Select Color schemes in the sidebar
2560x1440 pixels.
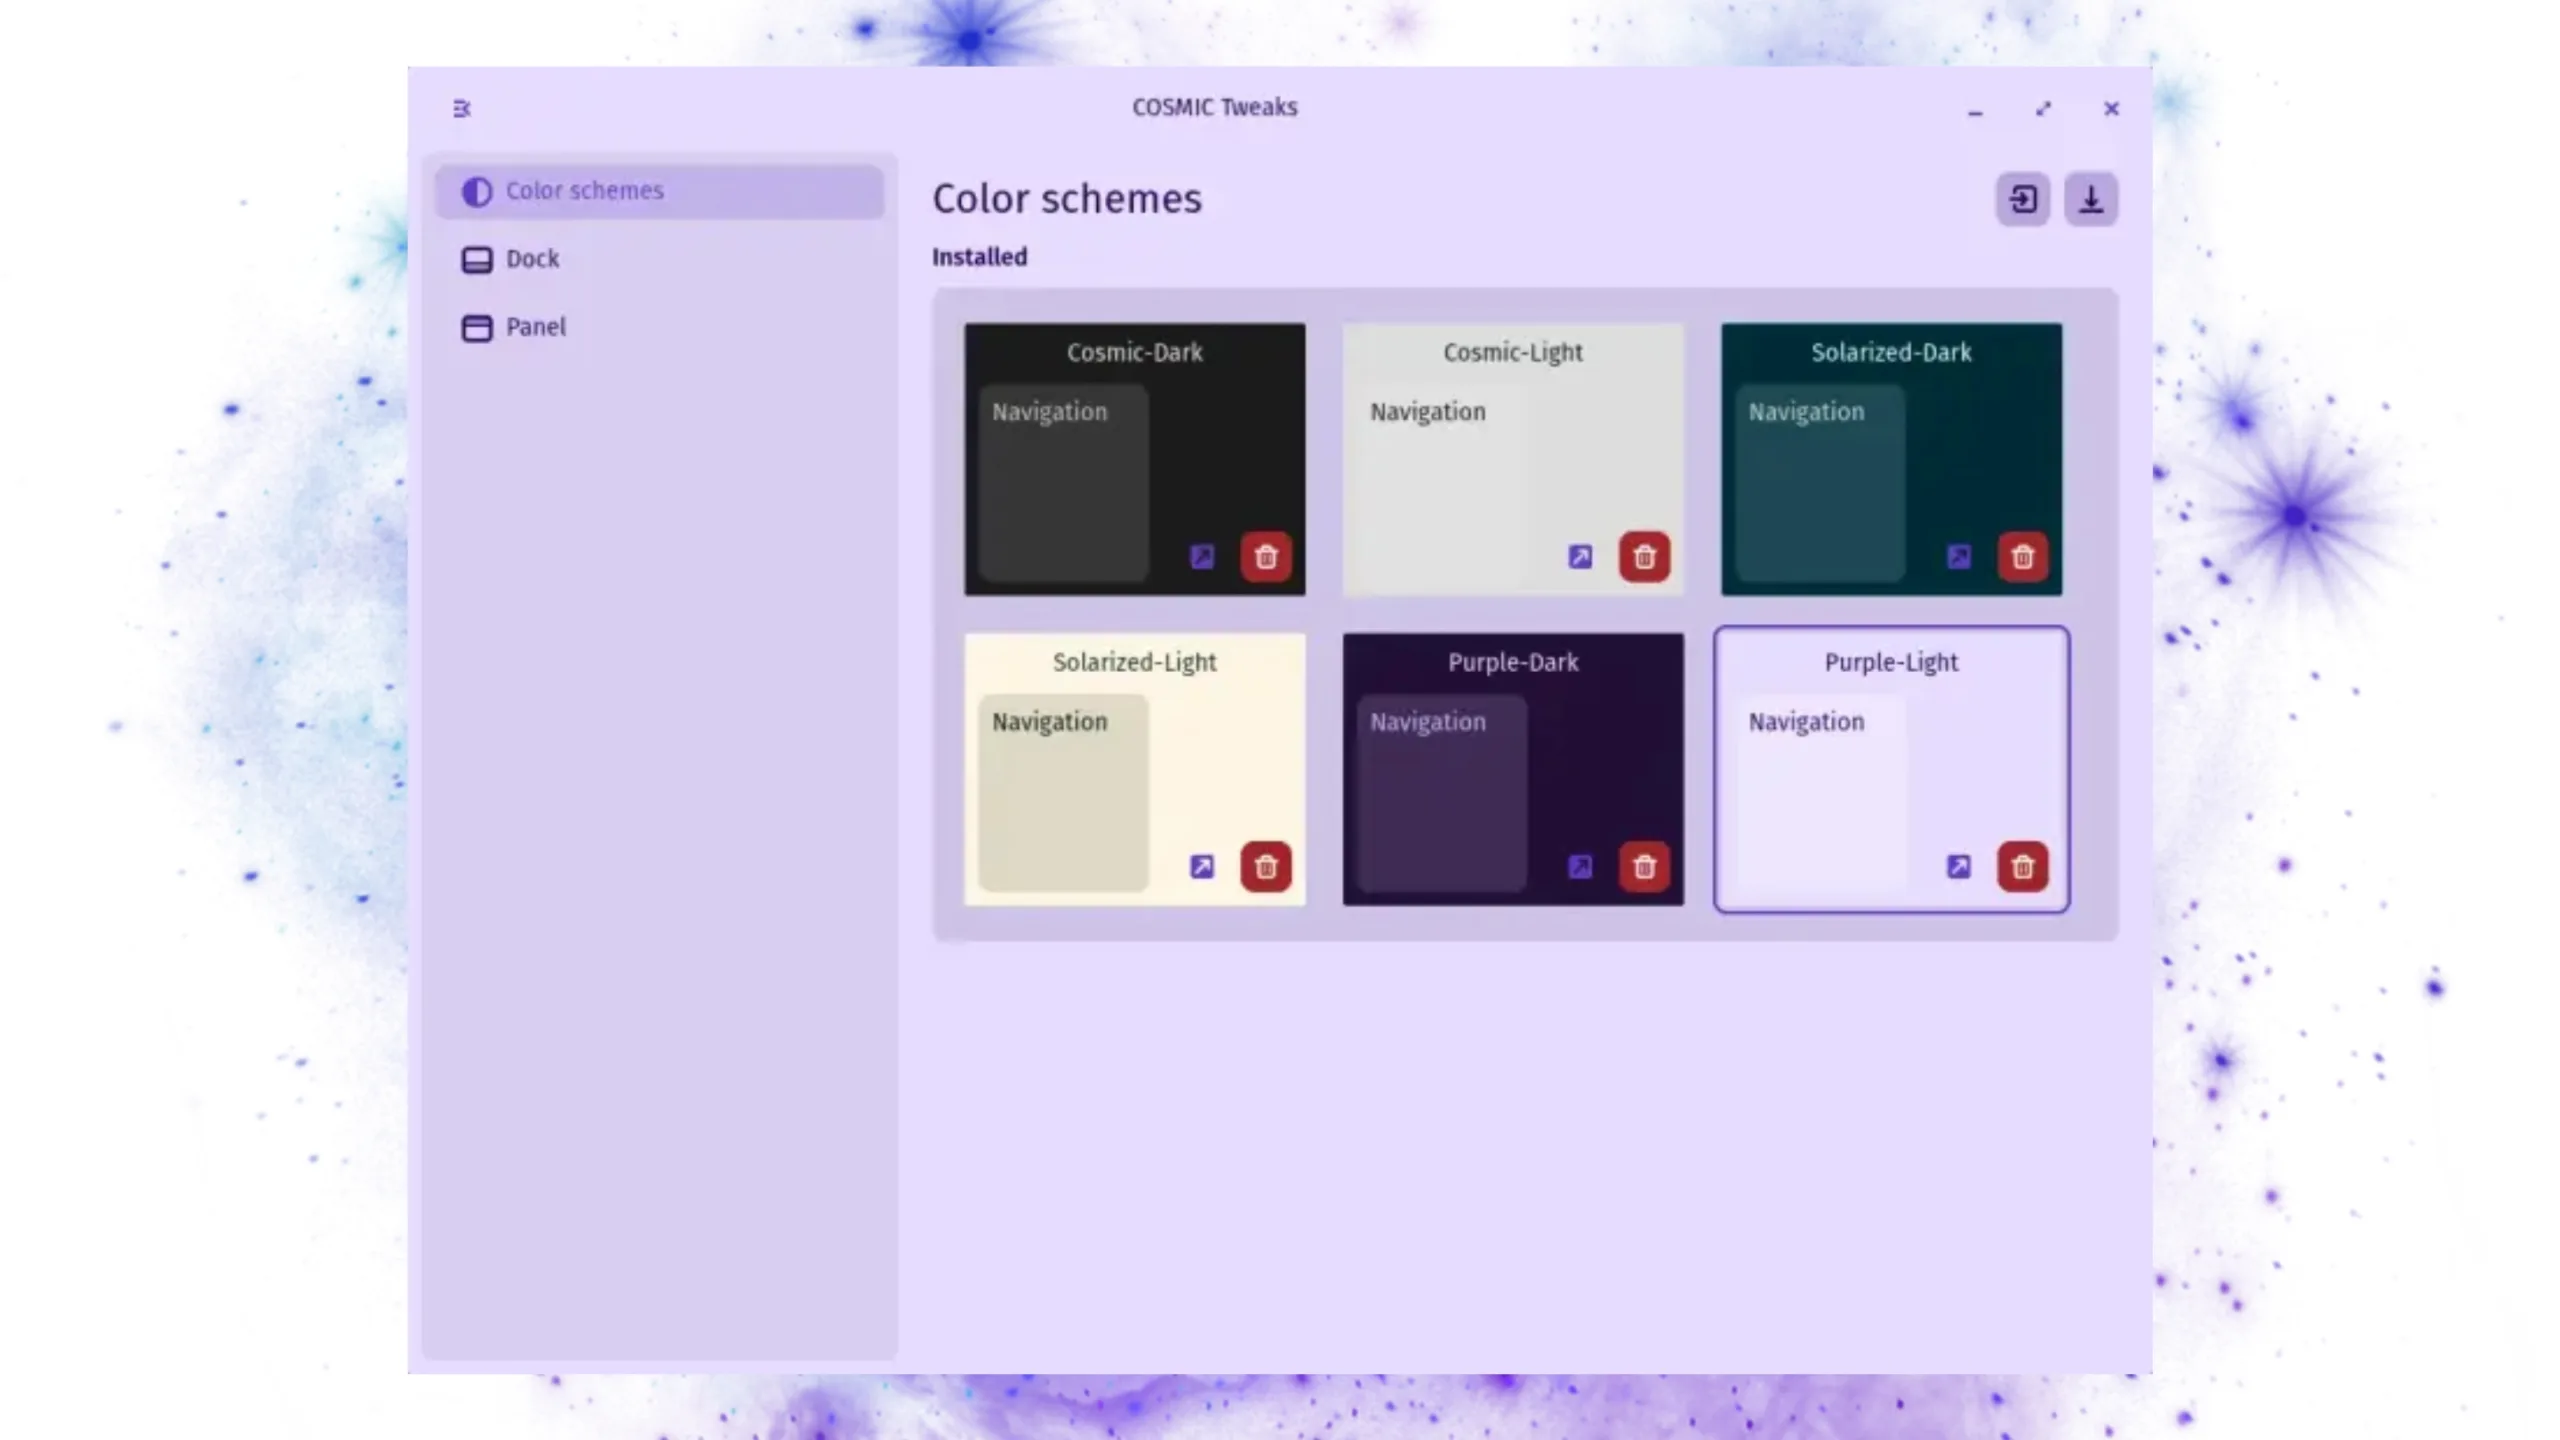coord(660,191)
